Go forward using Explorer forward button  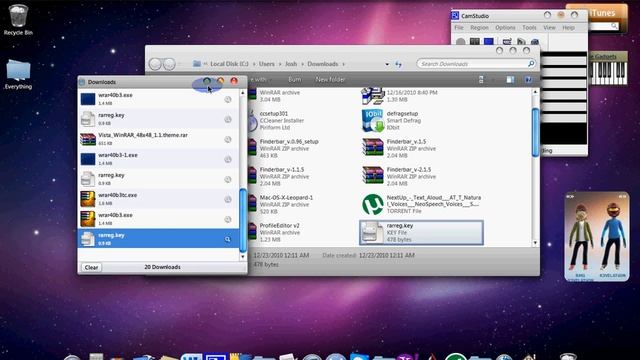click(x=169, y=64)
